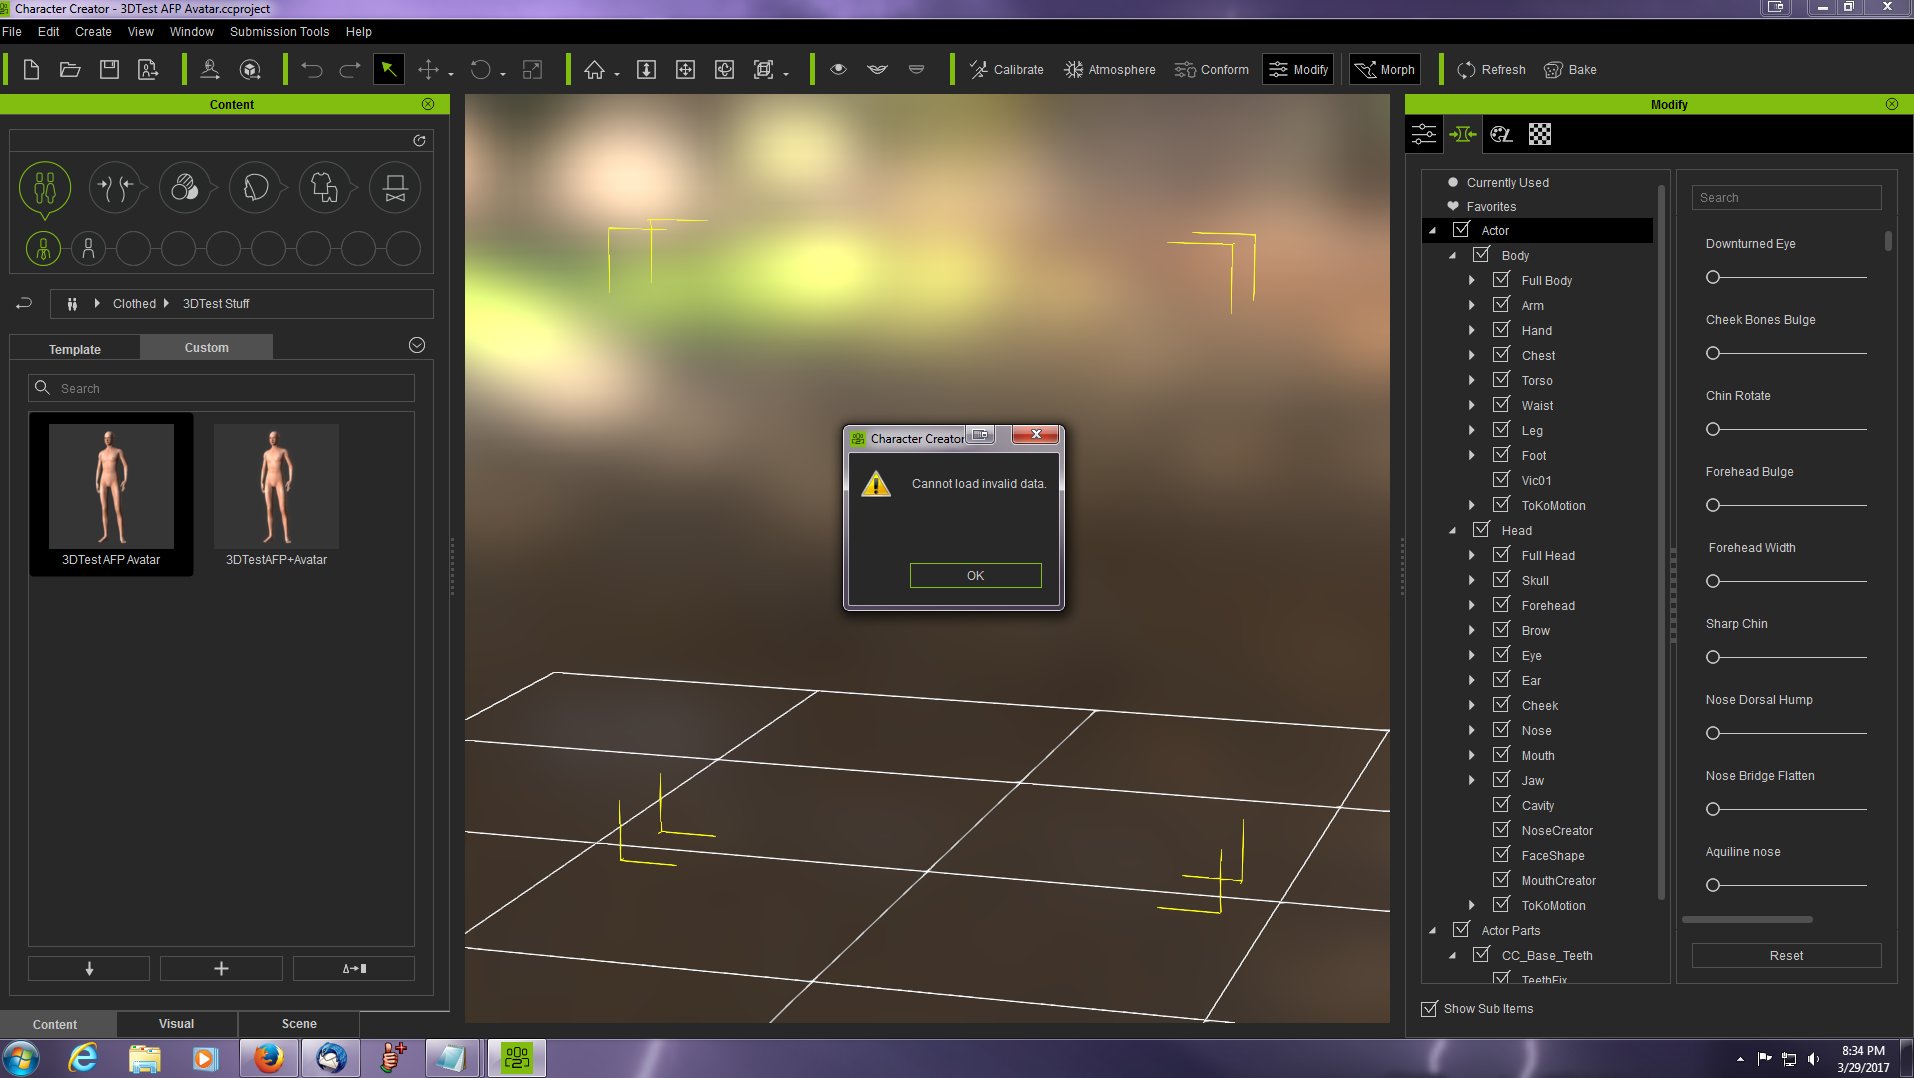Click the Calibrate toolbar button
The width and height of the screenshot is (1914, 1078).
1007,69
